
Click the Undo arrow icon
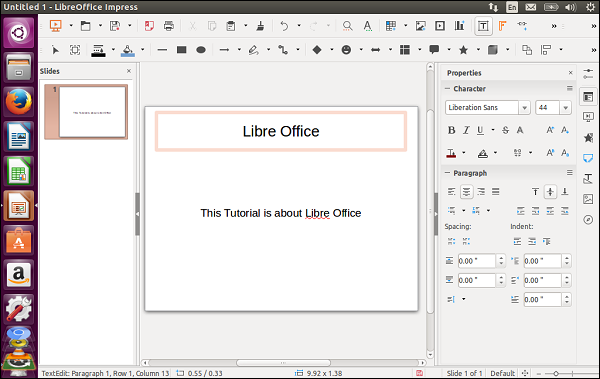tap(284, 26)
